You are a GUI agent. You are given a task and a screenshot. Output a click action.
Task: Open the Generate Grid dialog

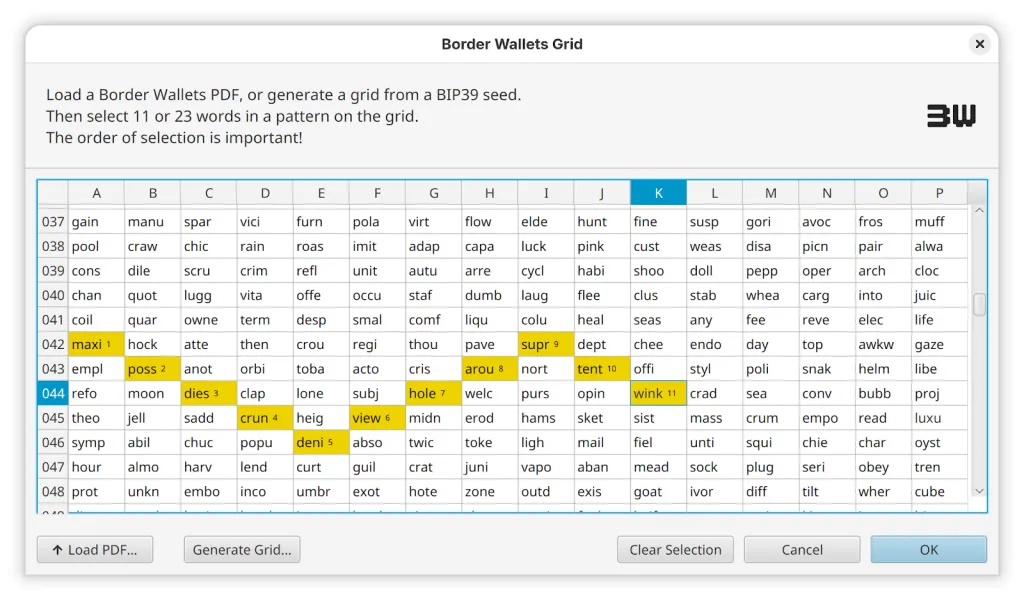coord(242,549)
